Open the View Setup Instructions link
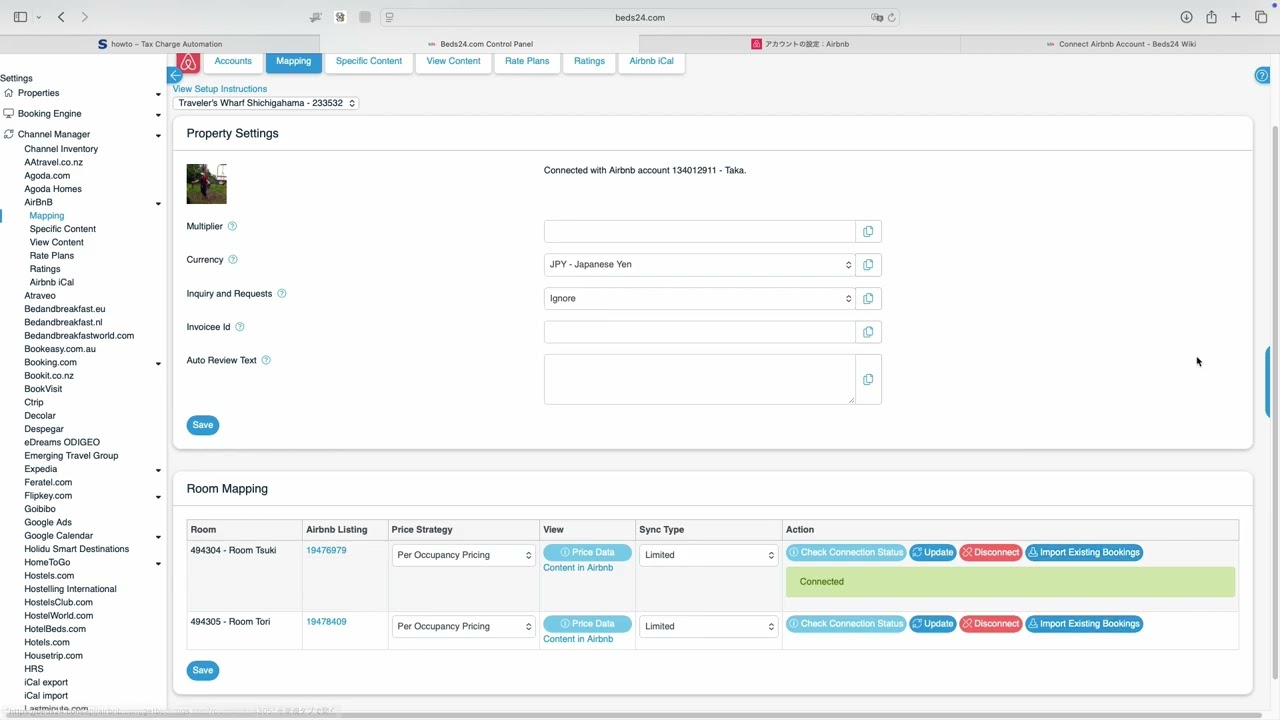Viewport: 1280px width, 720px height. click(x=220, y=89)
